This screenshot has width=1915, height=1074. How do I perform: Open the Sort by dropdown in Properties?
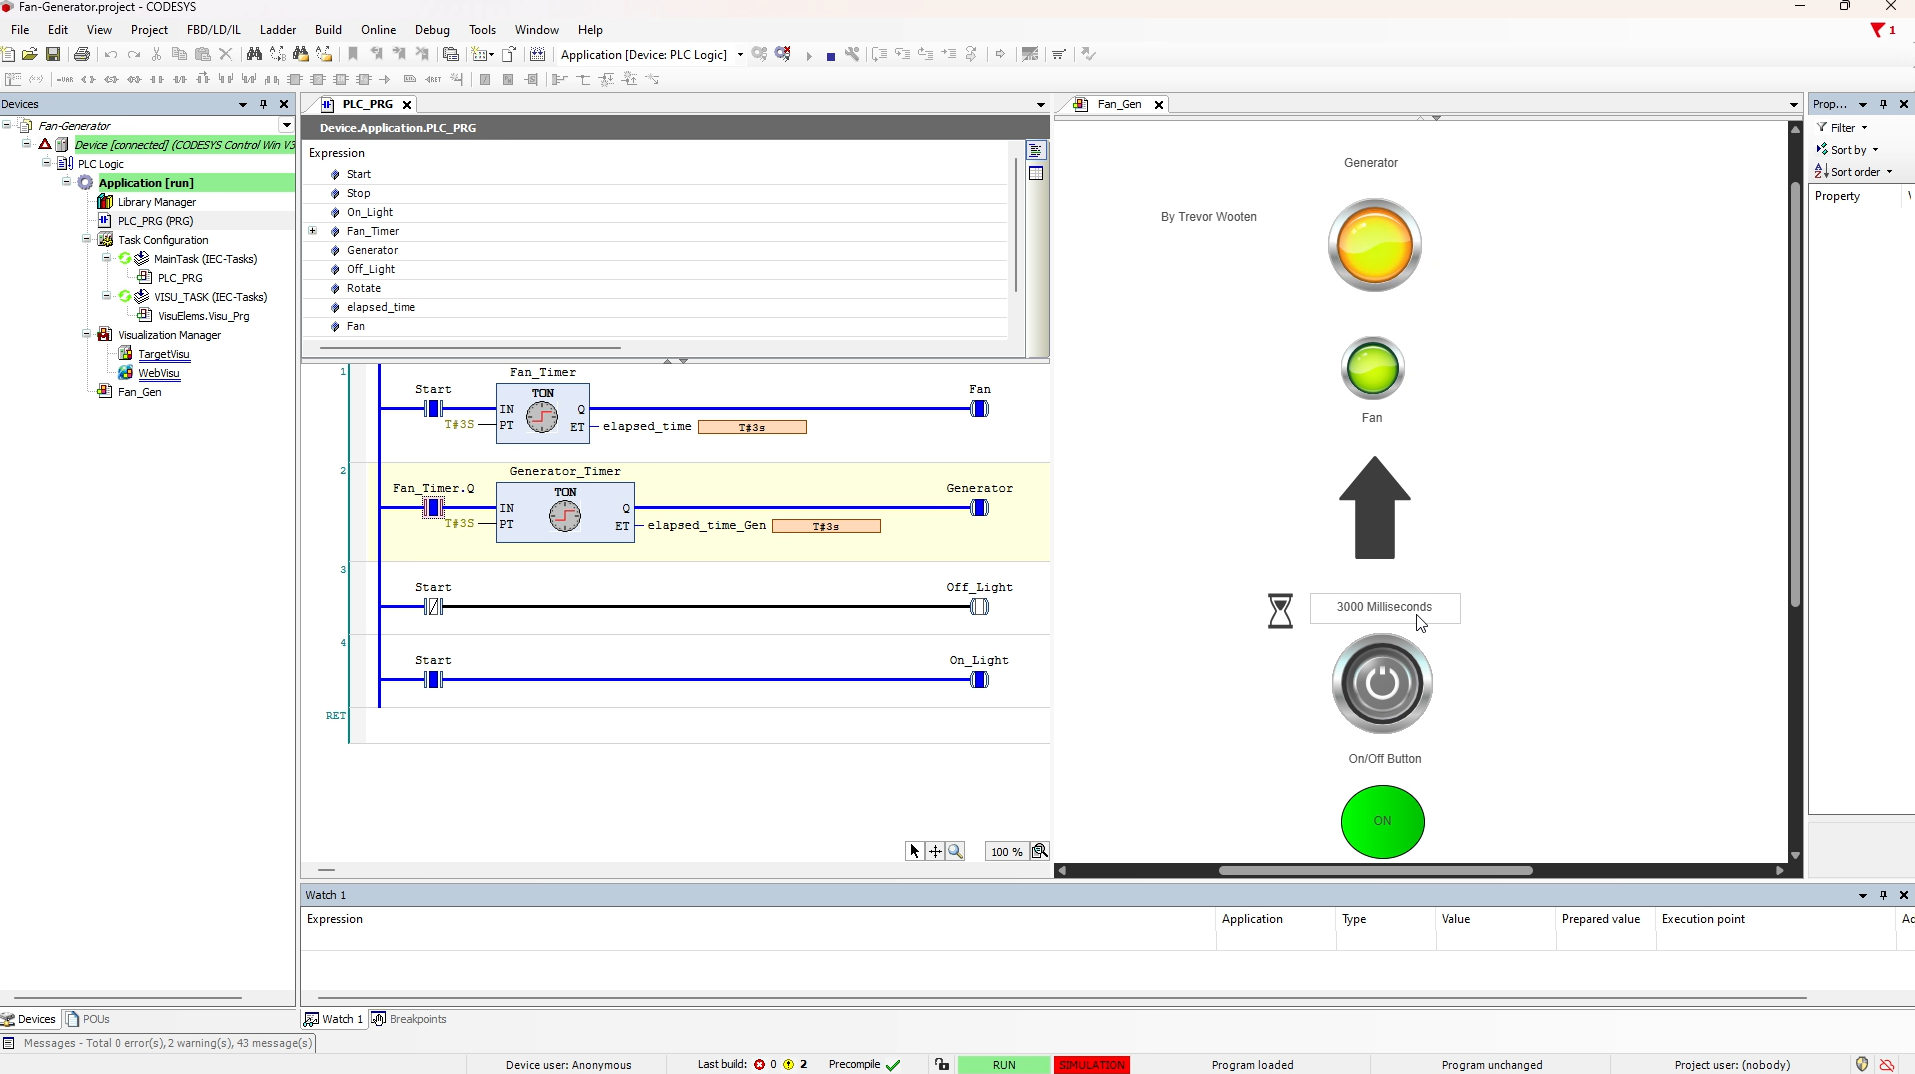click(x=1847, y=149)
